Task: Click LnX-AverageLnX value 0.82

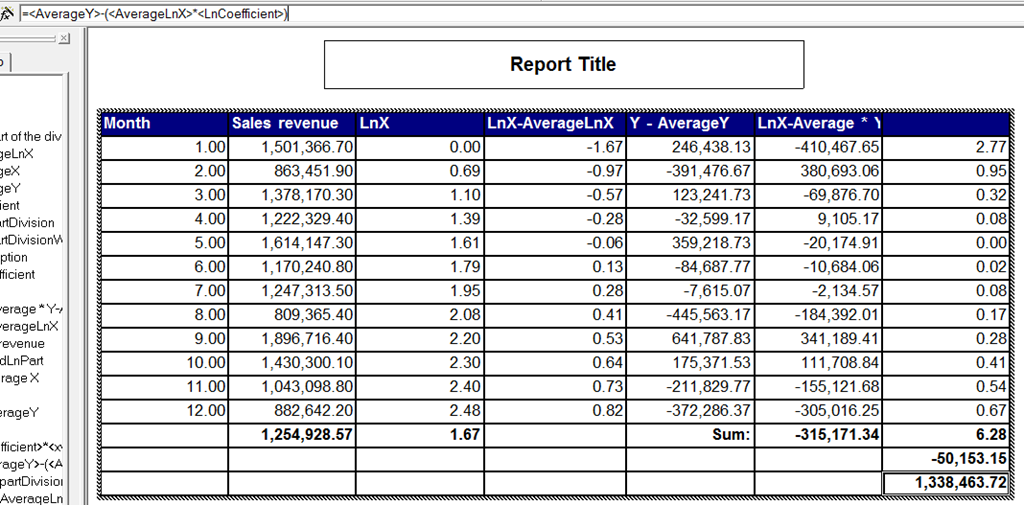Action: (554, 410)
